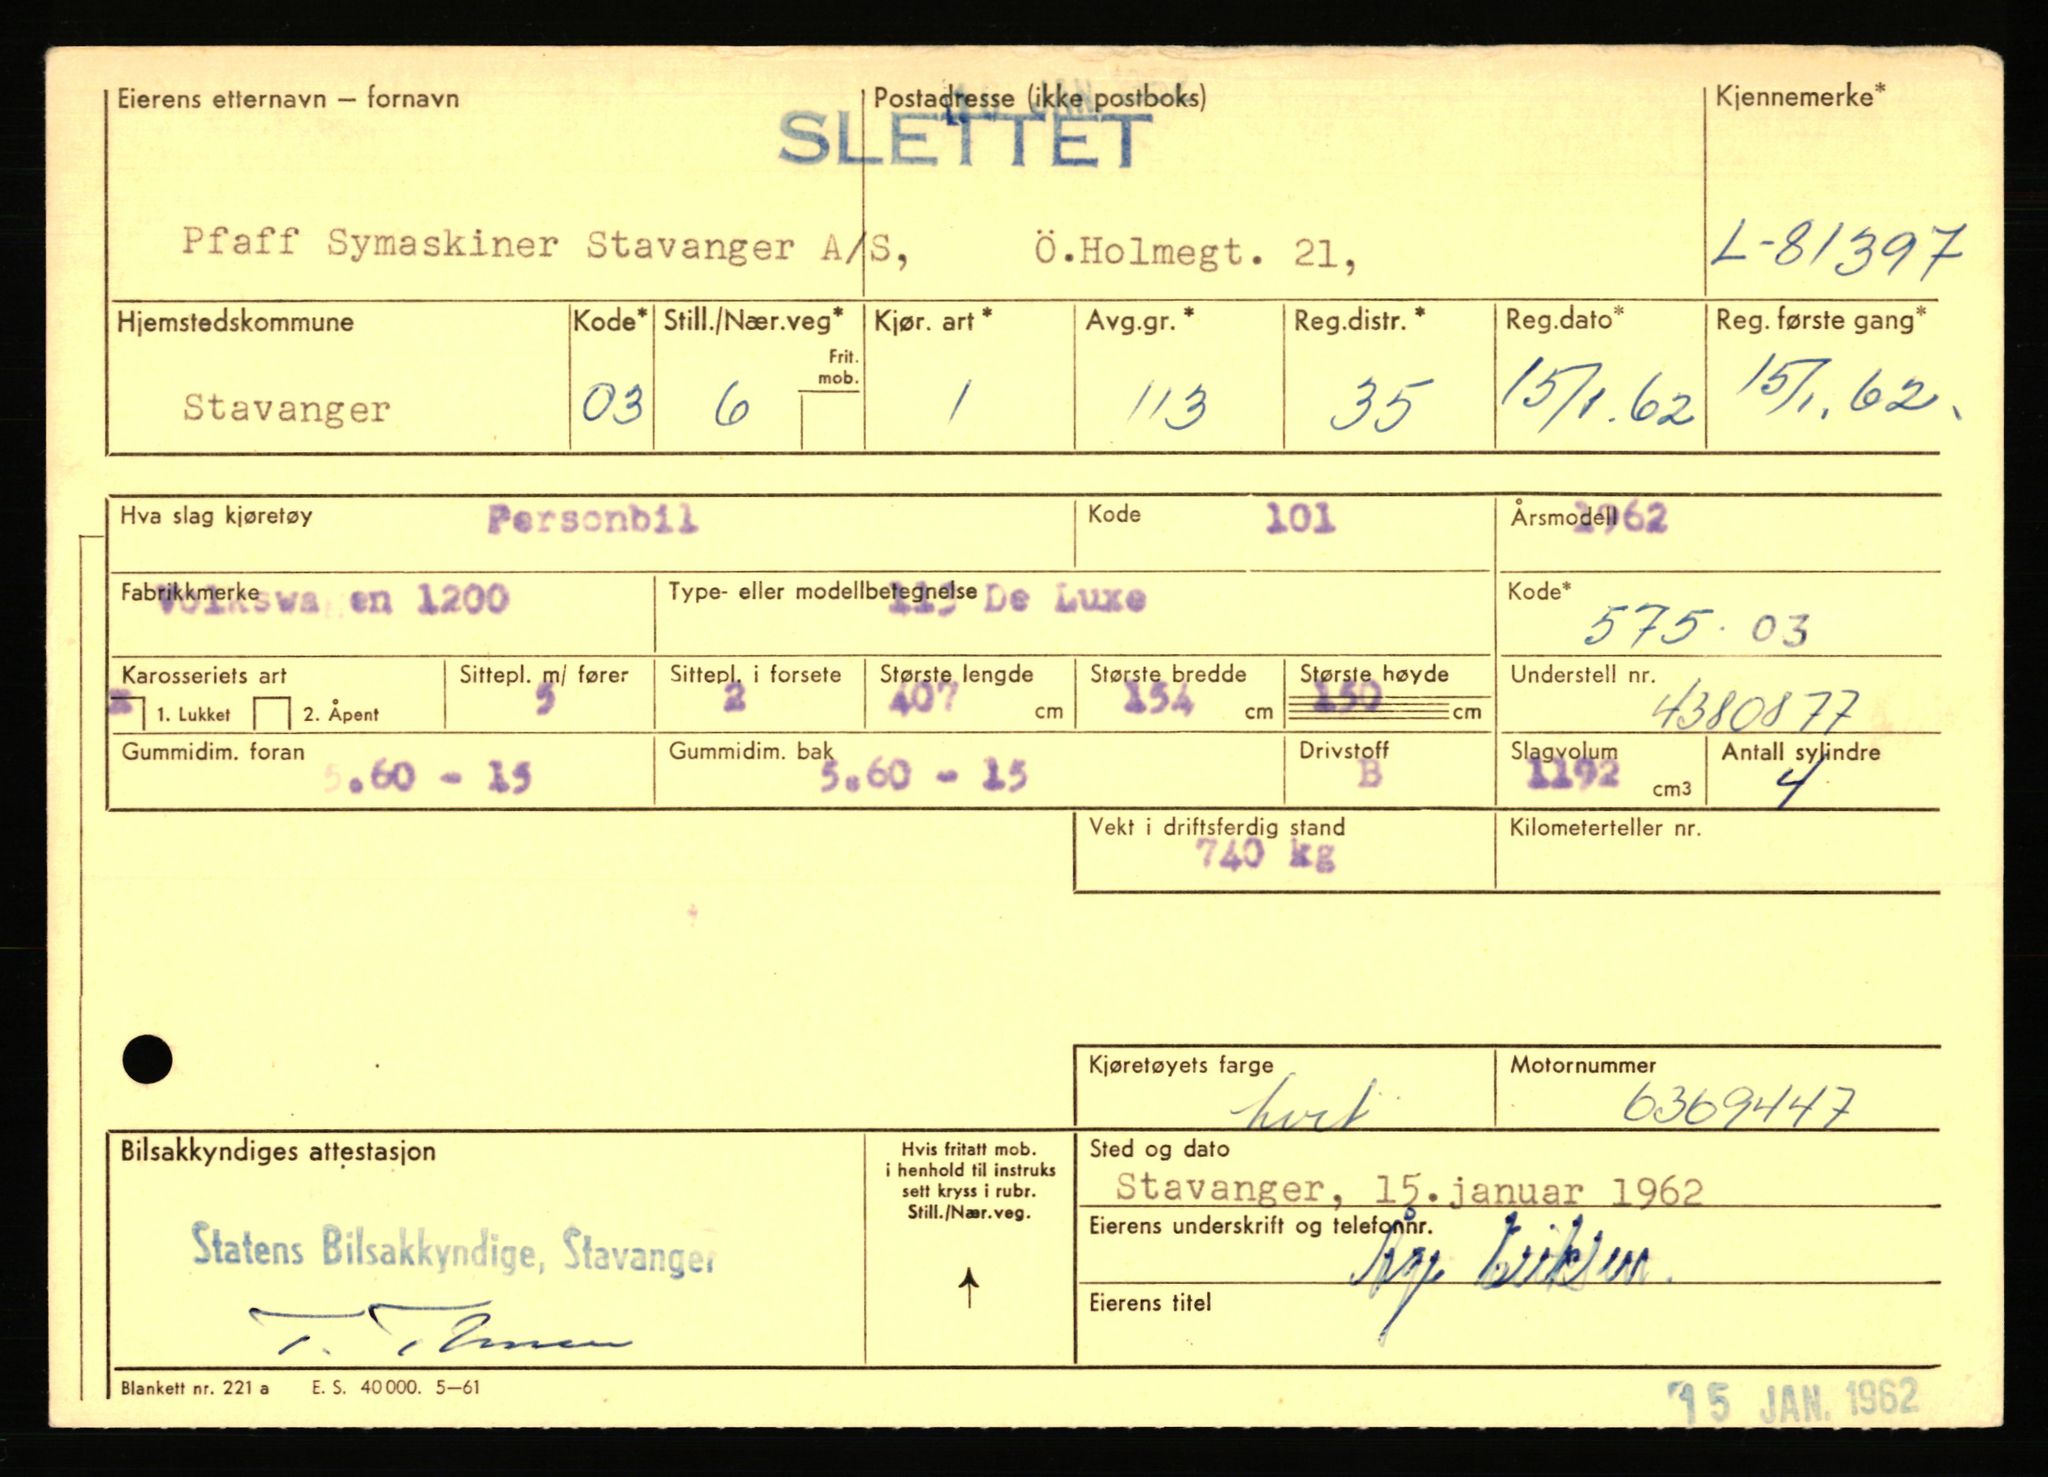
Task: Click the inspector's signature under the stamp
Action: tap(441, 1330)
